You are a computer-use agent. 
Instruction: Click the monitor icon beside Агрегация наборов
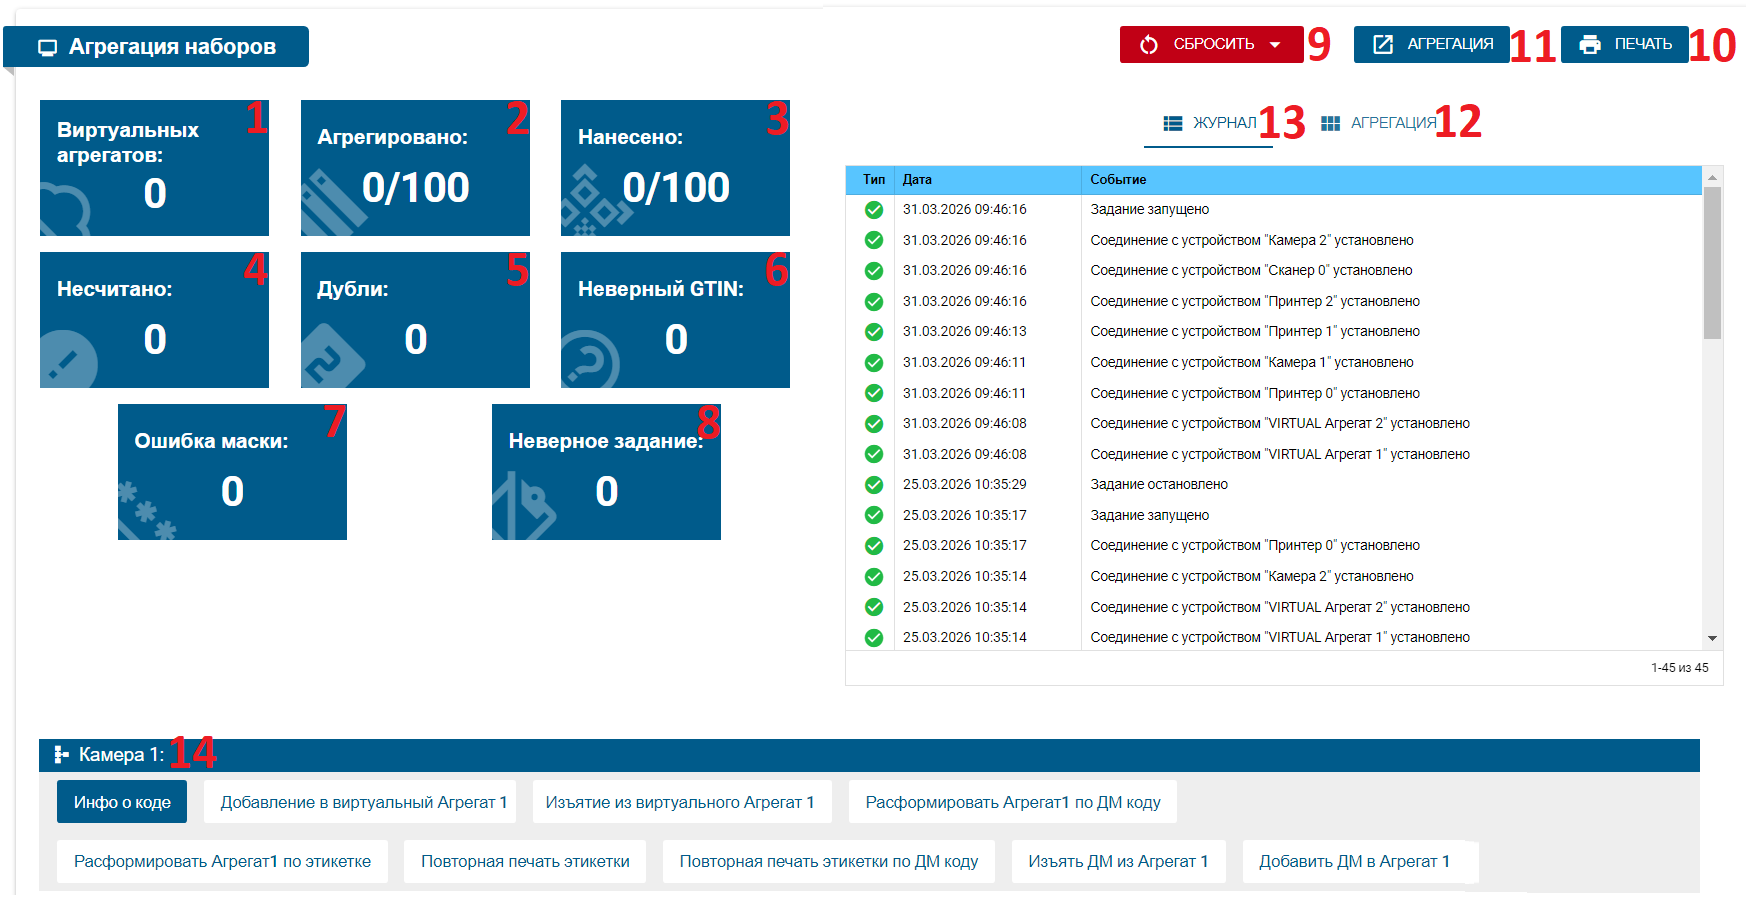[x=45, y=46]
